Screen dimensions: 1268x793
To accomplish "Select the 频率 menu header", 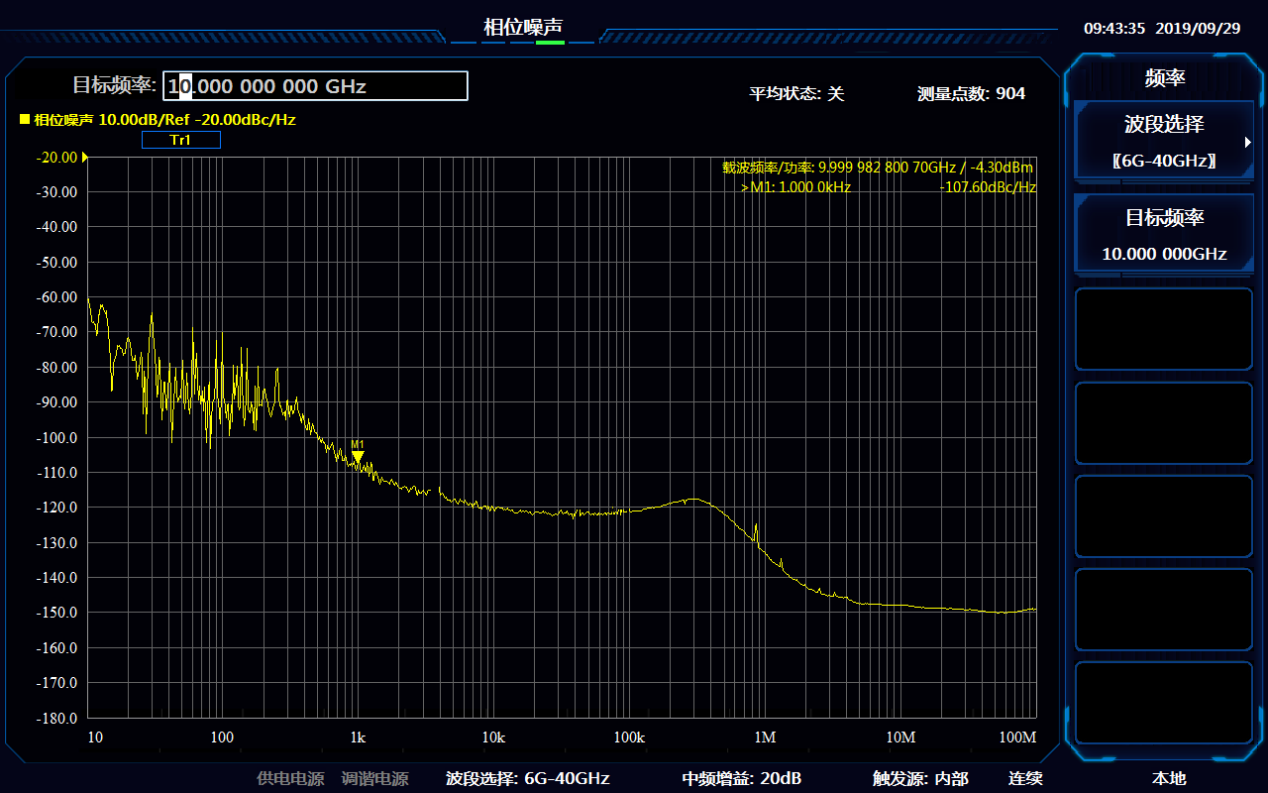I will pyautogui.click(x=1164, y=78).
